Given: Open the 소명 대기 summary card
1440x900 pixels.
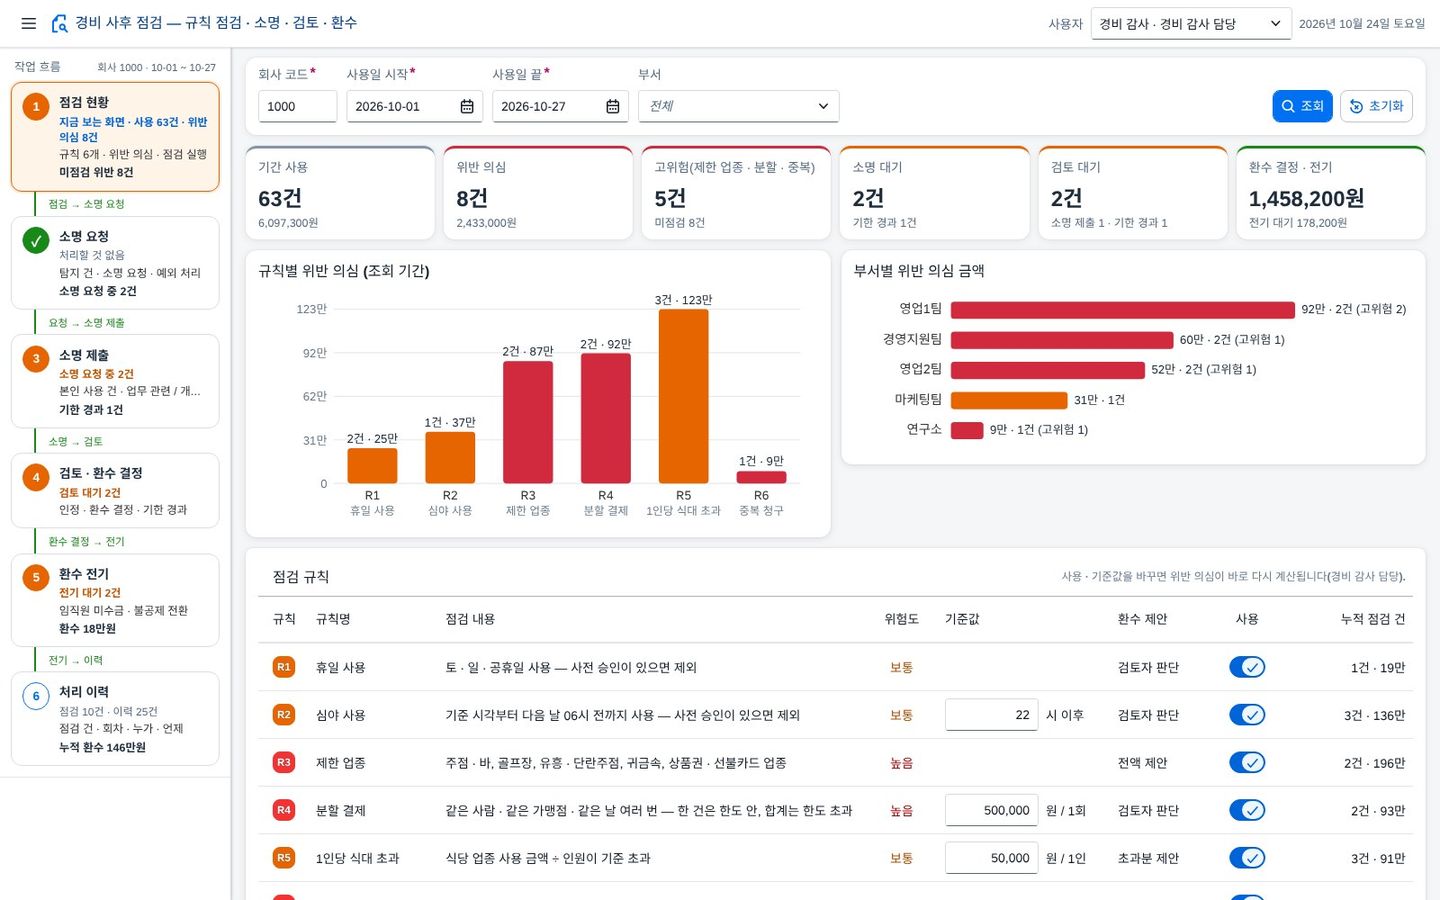Looking at the screenshot, I should (x=934, y=193).
